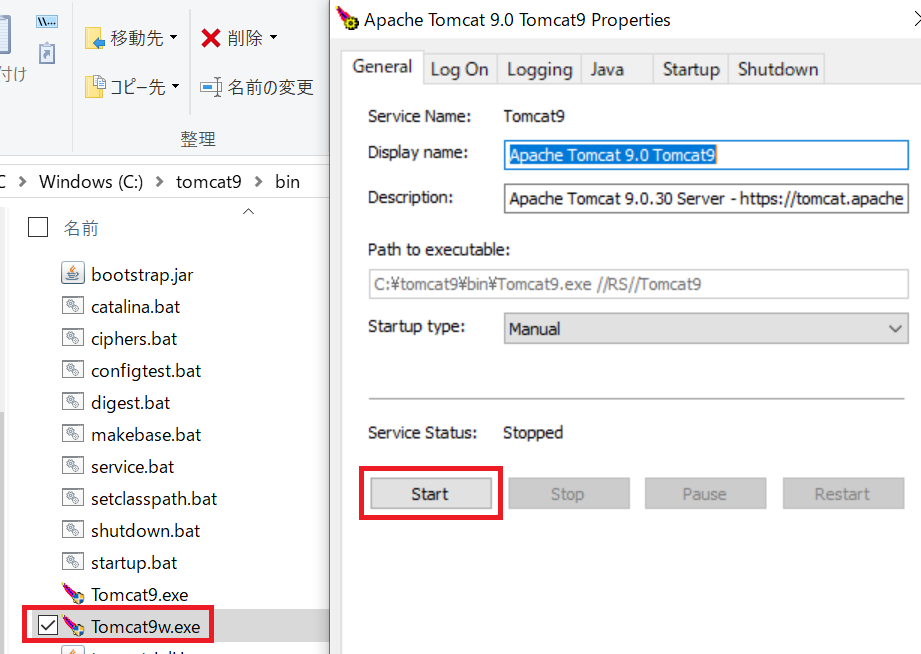Click the setclasspath.bat file icon
The height and width of the screenshot is (654, 921).
(x=73, y=498)
